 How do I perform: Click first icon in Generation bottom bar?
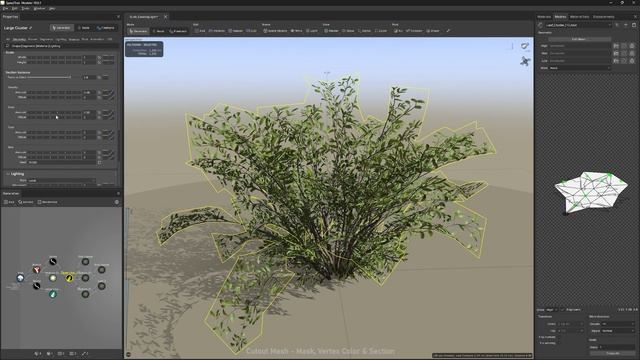(38, 354)
